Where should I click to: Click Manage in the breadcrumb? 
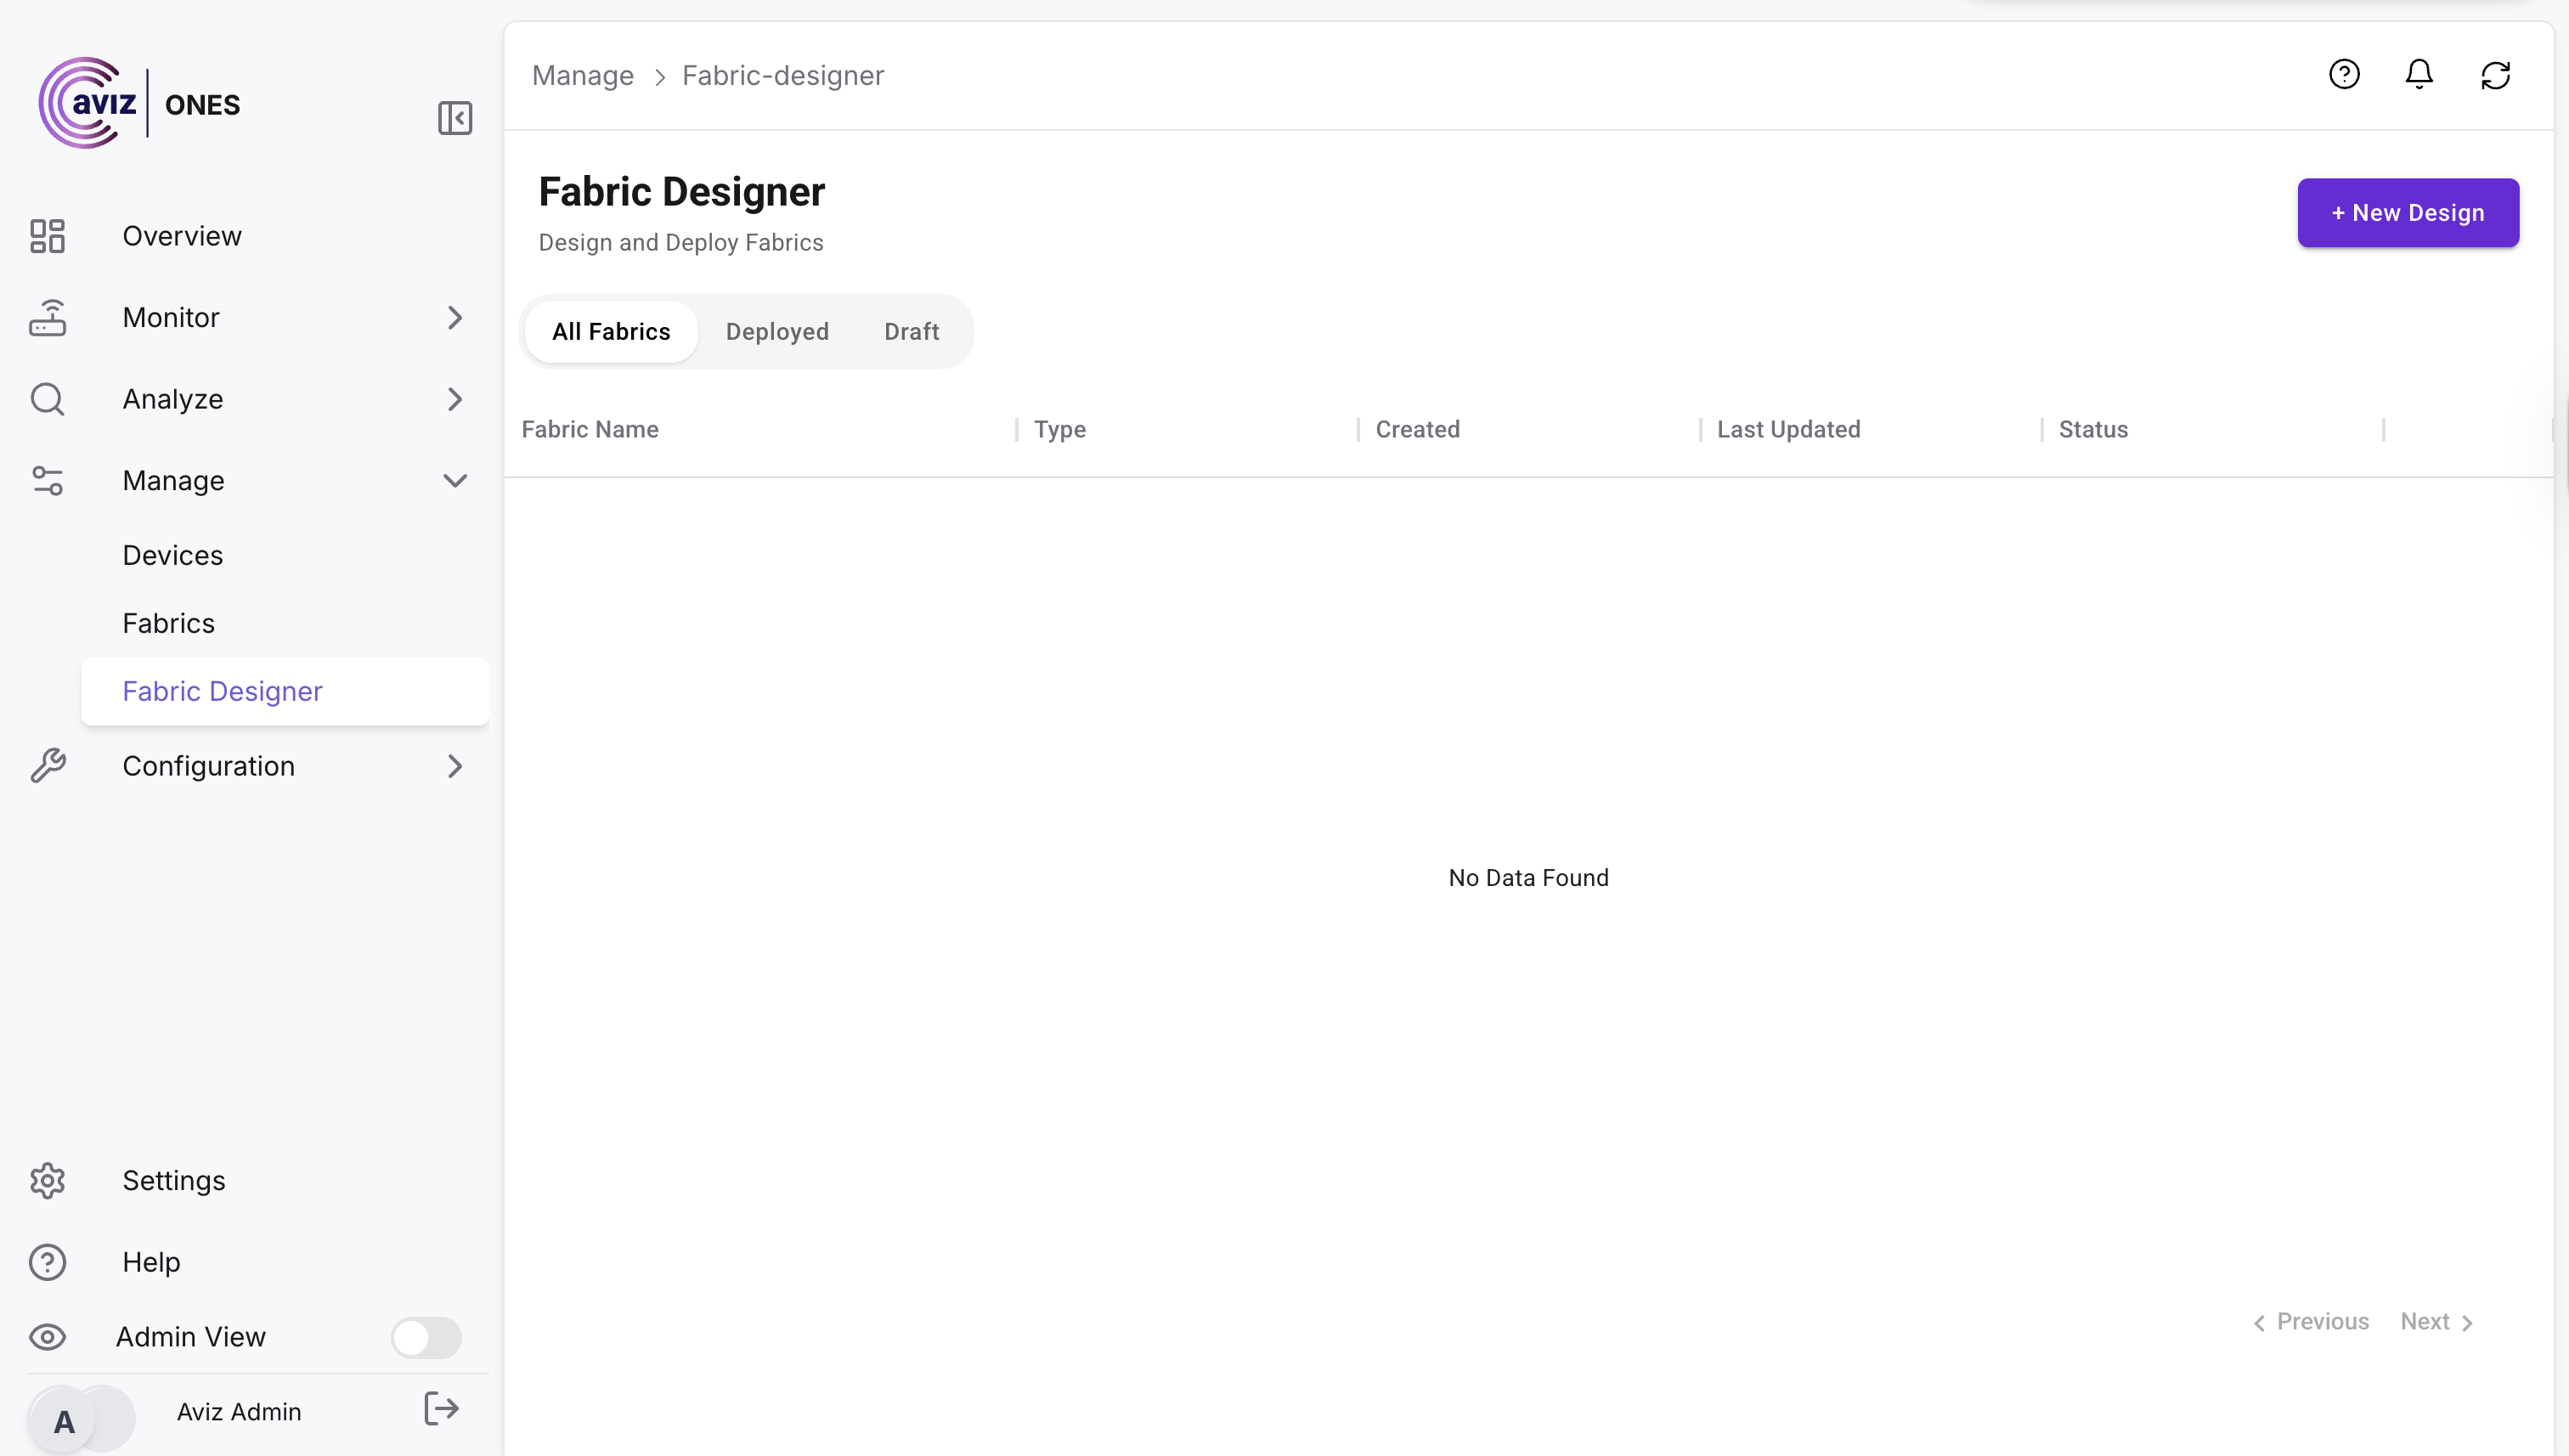pyautogui.click(x=582, y=76)
